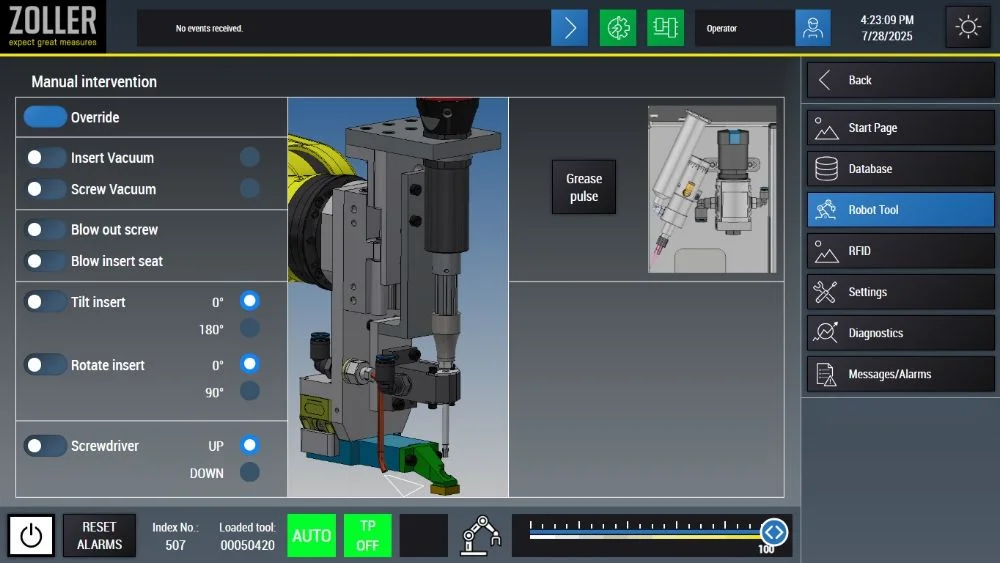The image size is (1000, 563).
Task: Click the operator user profile icon
Action: [x=812, y=28]
